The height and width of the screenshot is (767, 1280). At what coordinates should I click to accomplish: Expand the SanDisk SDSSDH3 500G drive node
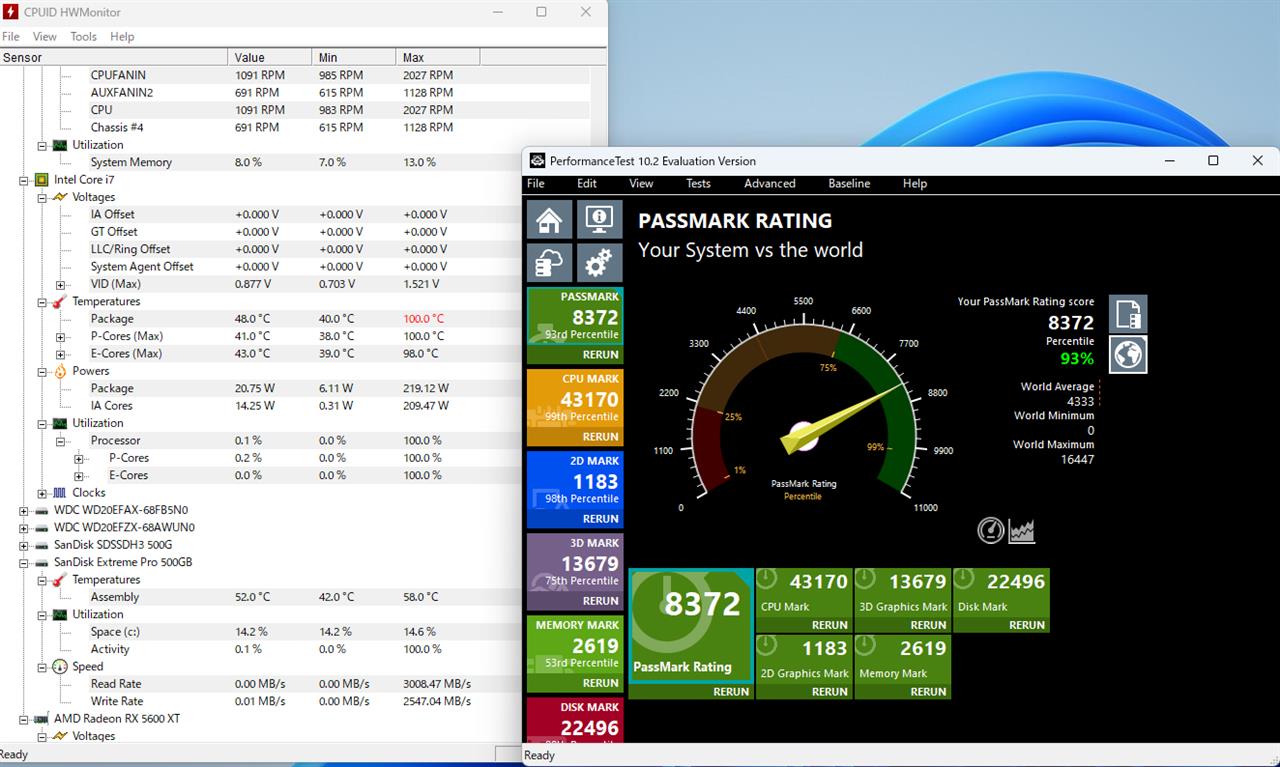24,545
